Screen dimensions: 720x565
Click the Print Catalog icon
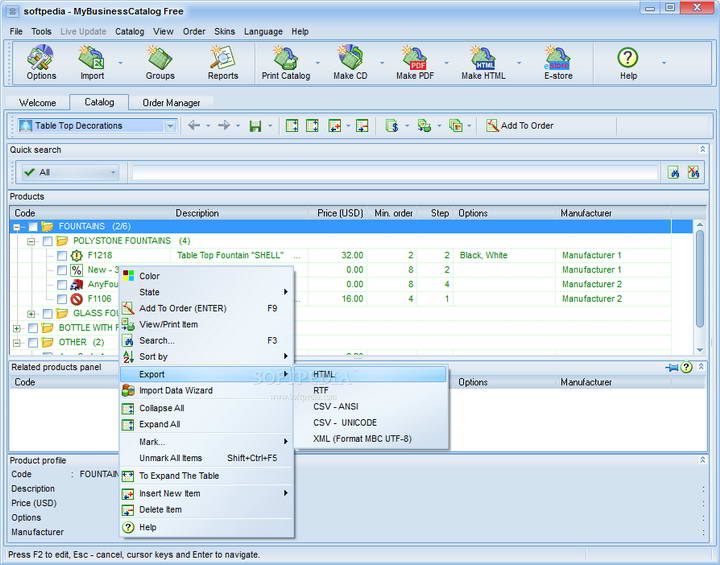pos(286,62)
